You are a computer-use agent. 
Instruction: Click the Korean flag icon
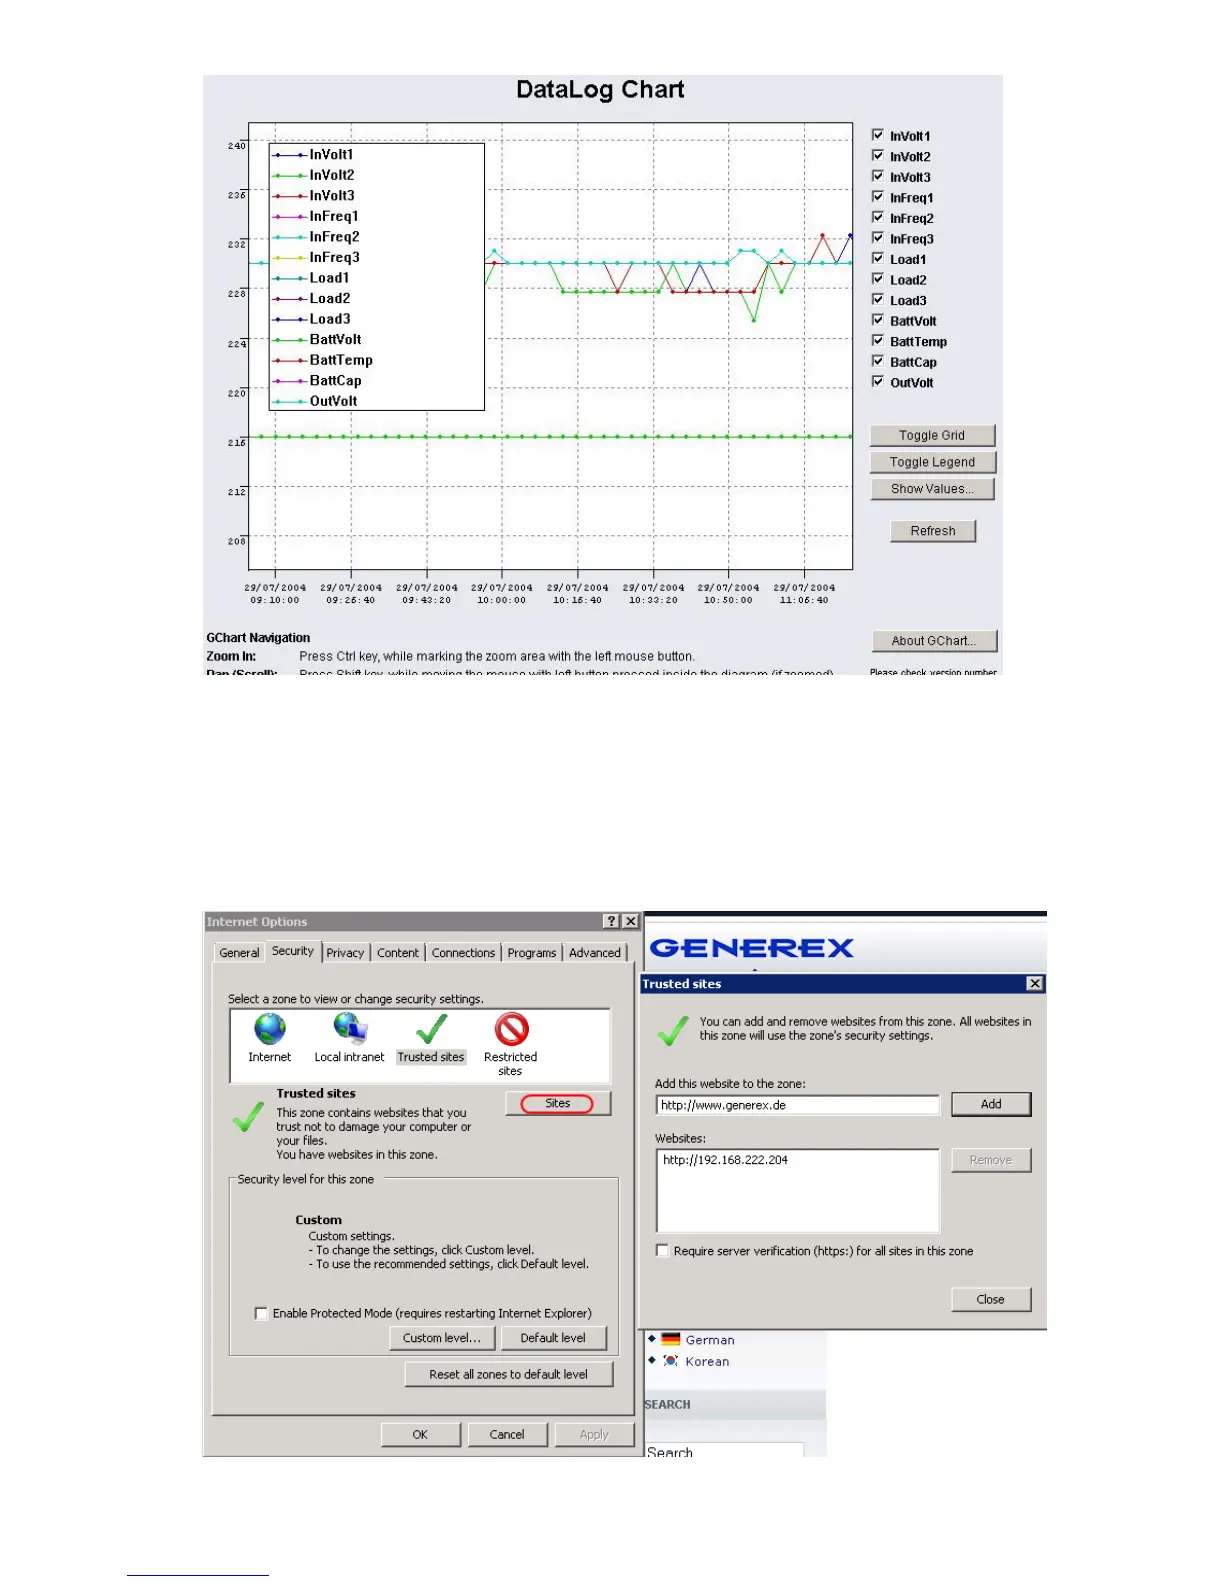[670, 1361]
